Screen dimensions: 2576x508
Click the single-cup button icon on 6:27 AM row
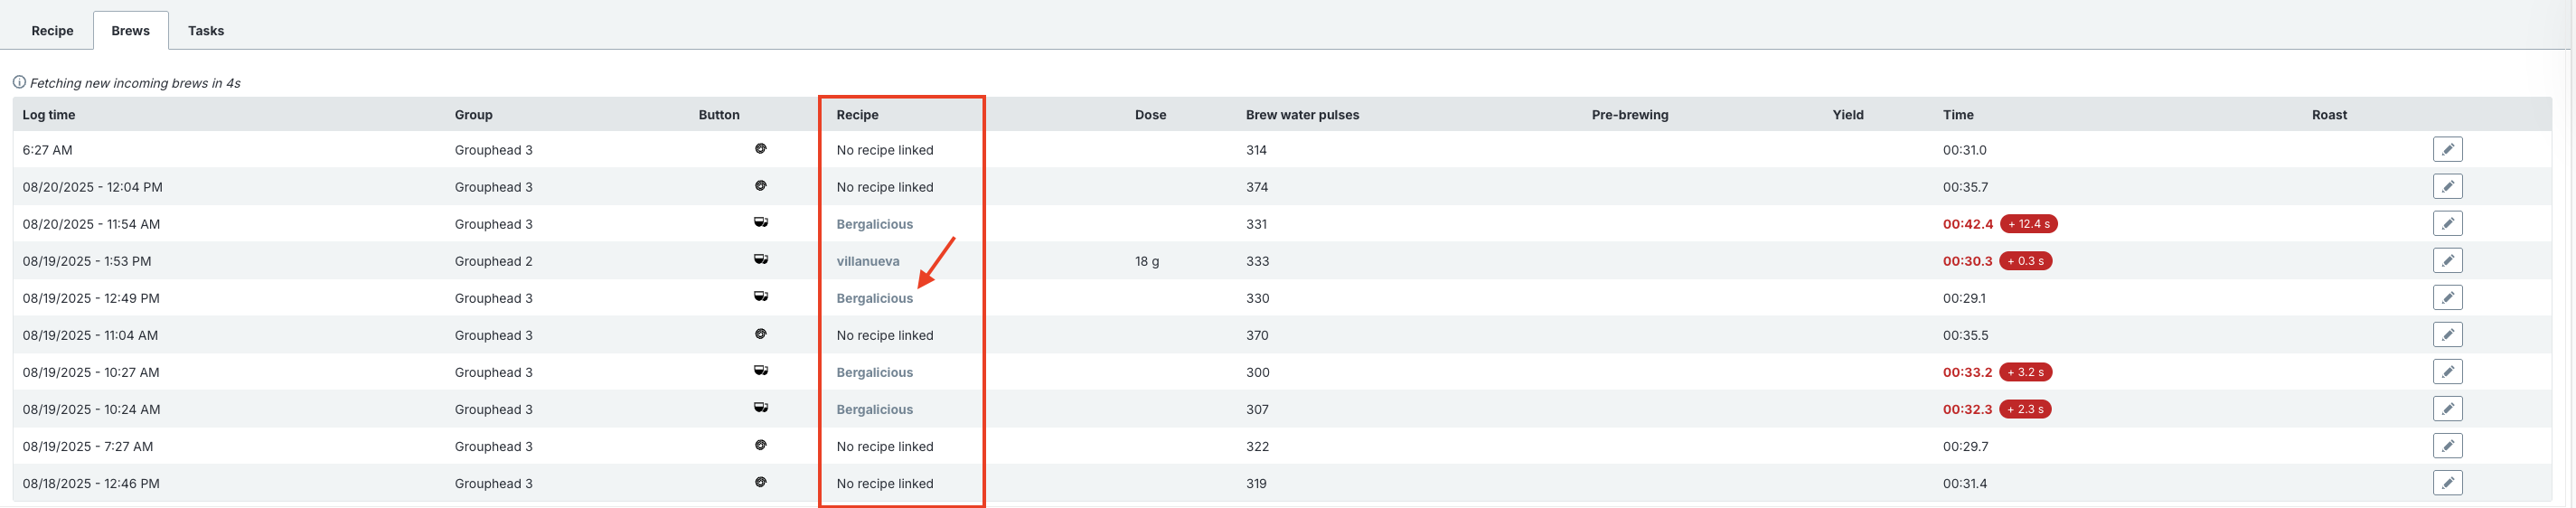pos(760,148)
